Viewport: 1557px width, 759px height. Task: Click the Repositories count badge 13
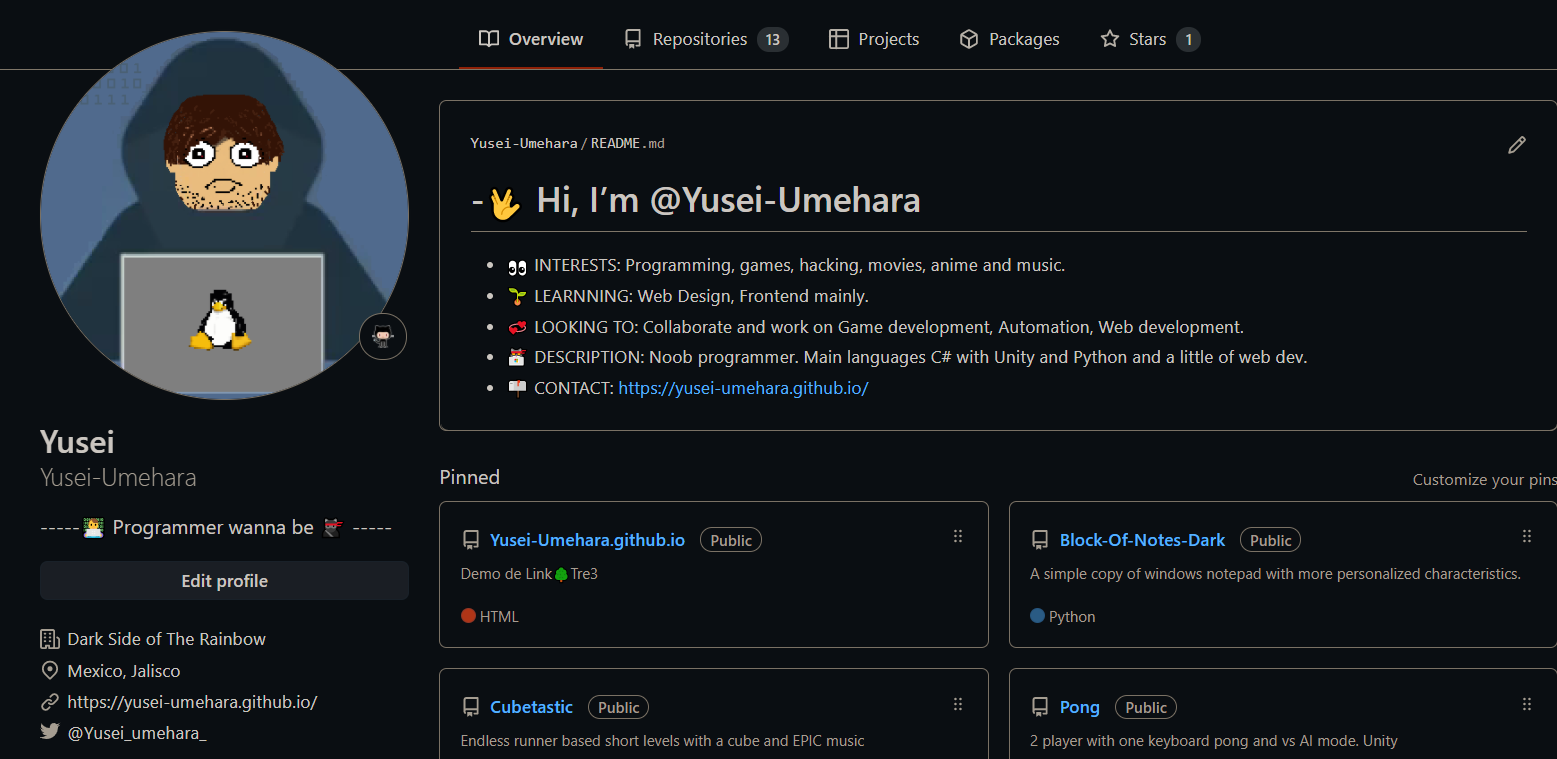pyautogui.click(x=772, y=40)
